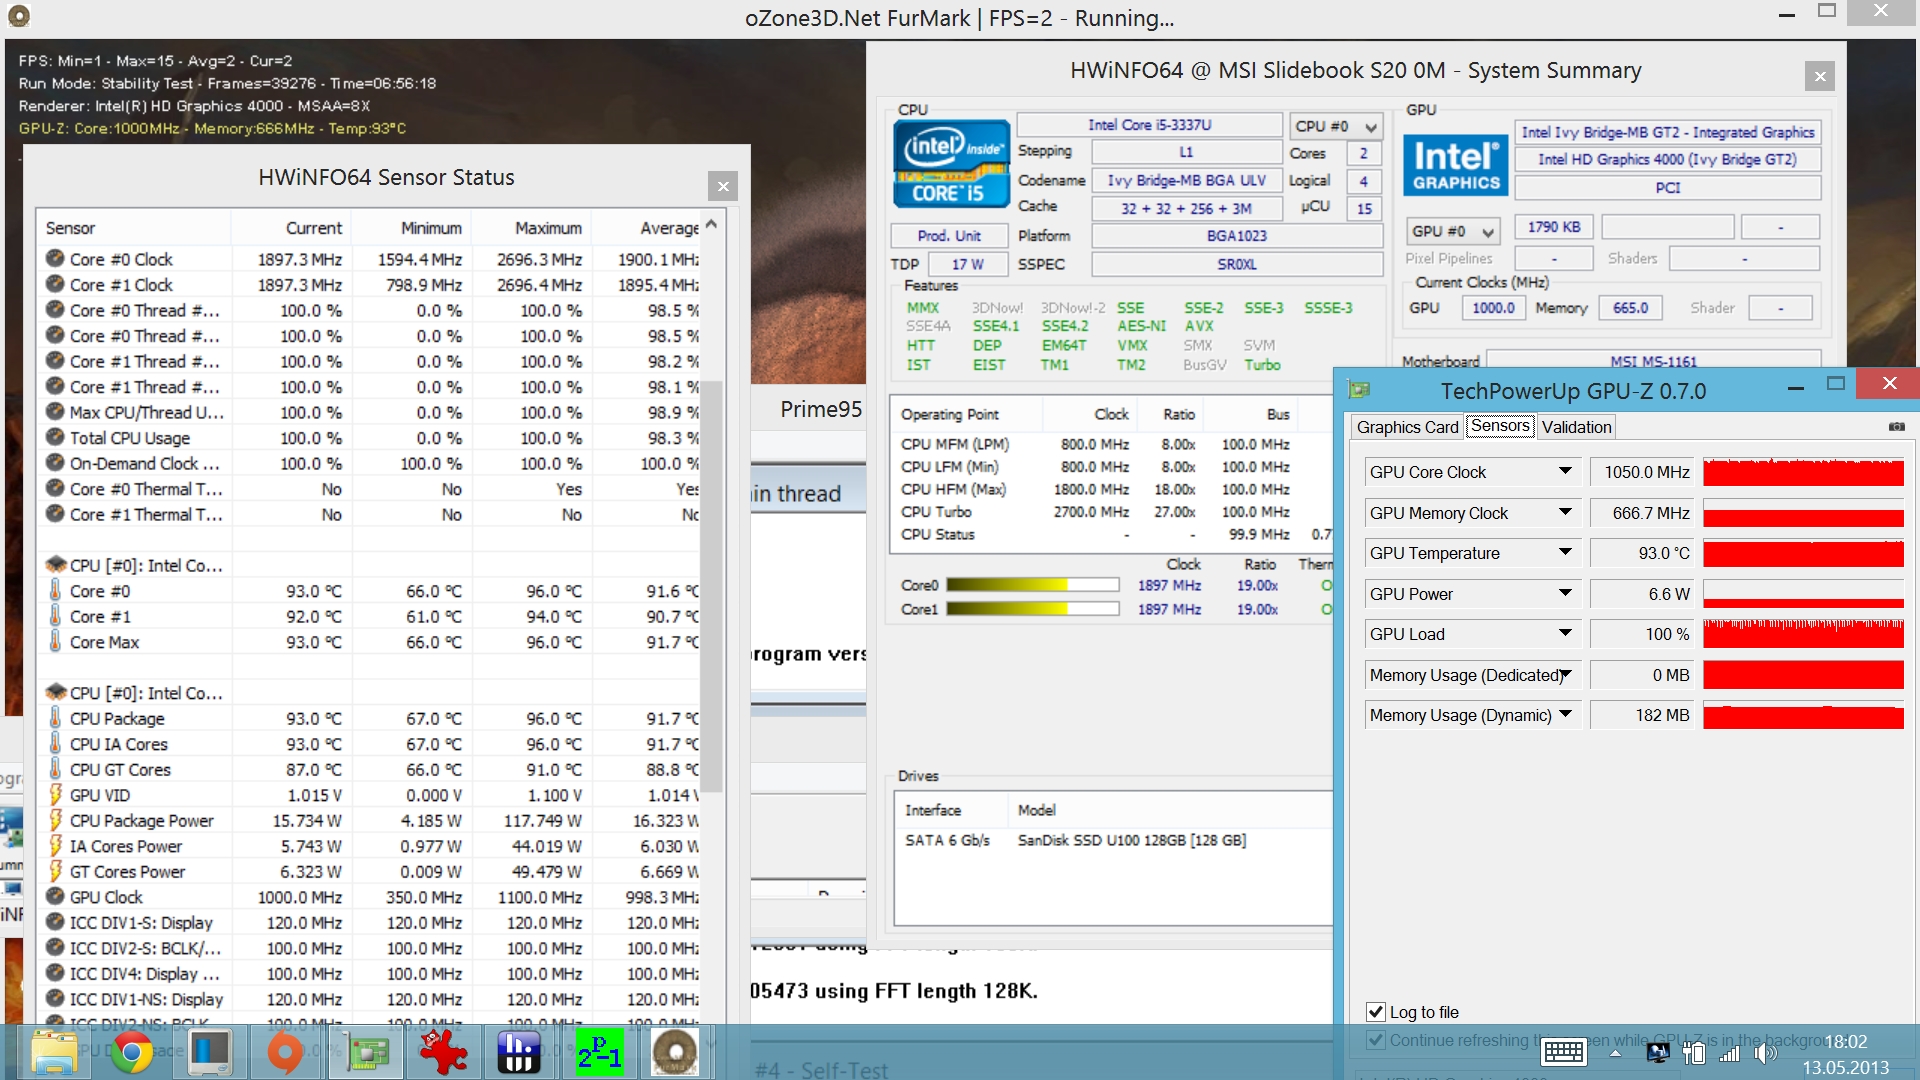This screenshot has height=1080, width=1920.
Task: Click the taskbar clock showing 18:02
Action: [x=1845, y=1041]
